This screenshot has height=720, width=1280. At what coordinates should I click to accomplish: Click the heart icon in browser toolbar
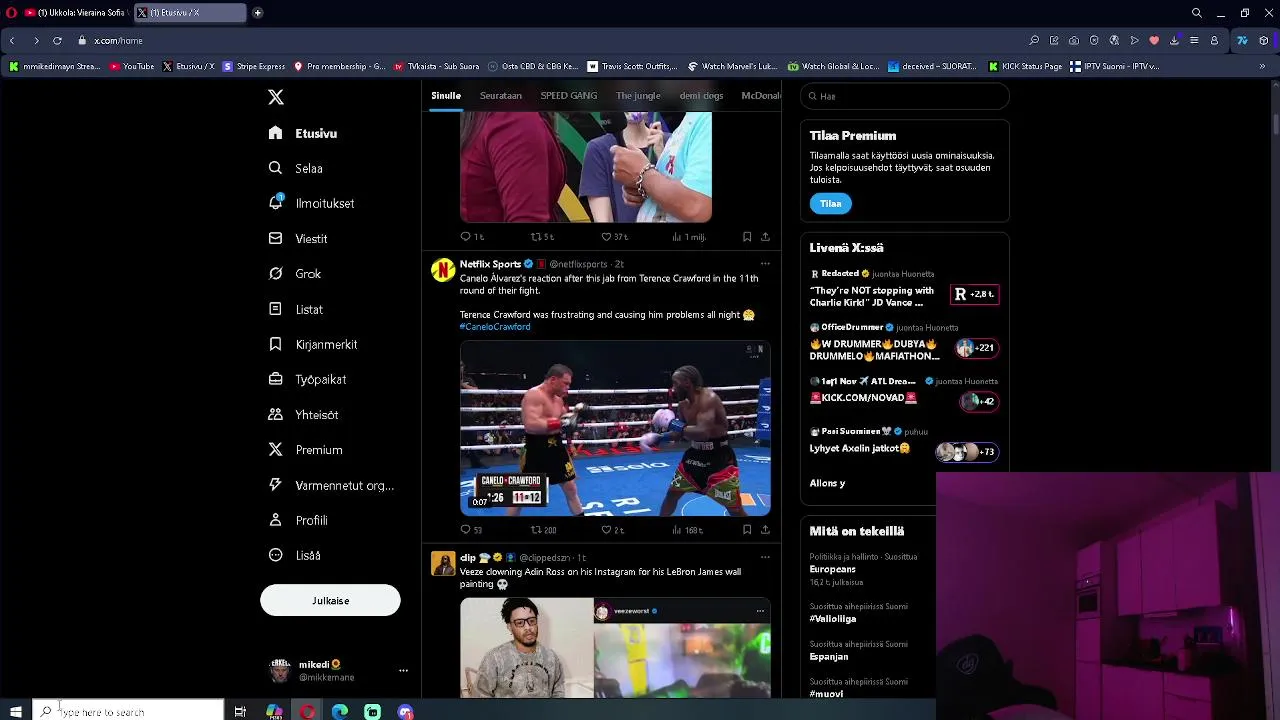(x=1154, y=41)
